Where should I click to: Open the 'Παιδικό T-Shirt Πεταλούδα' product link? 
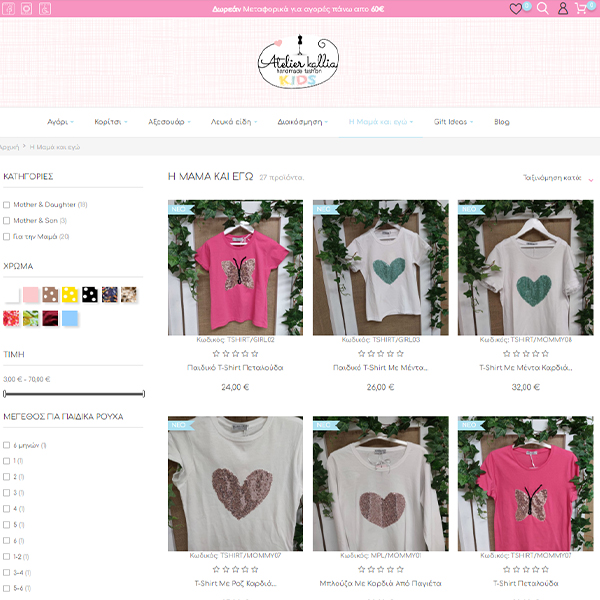236,368
